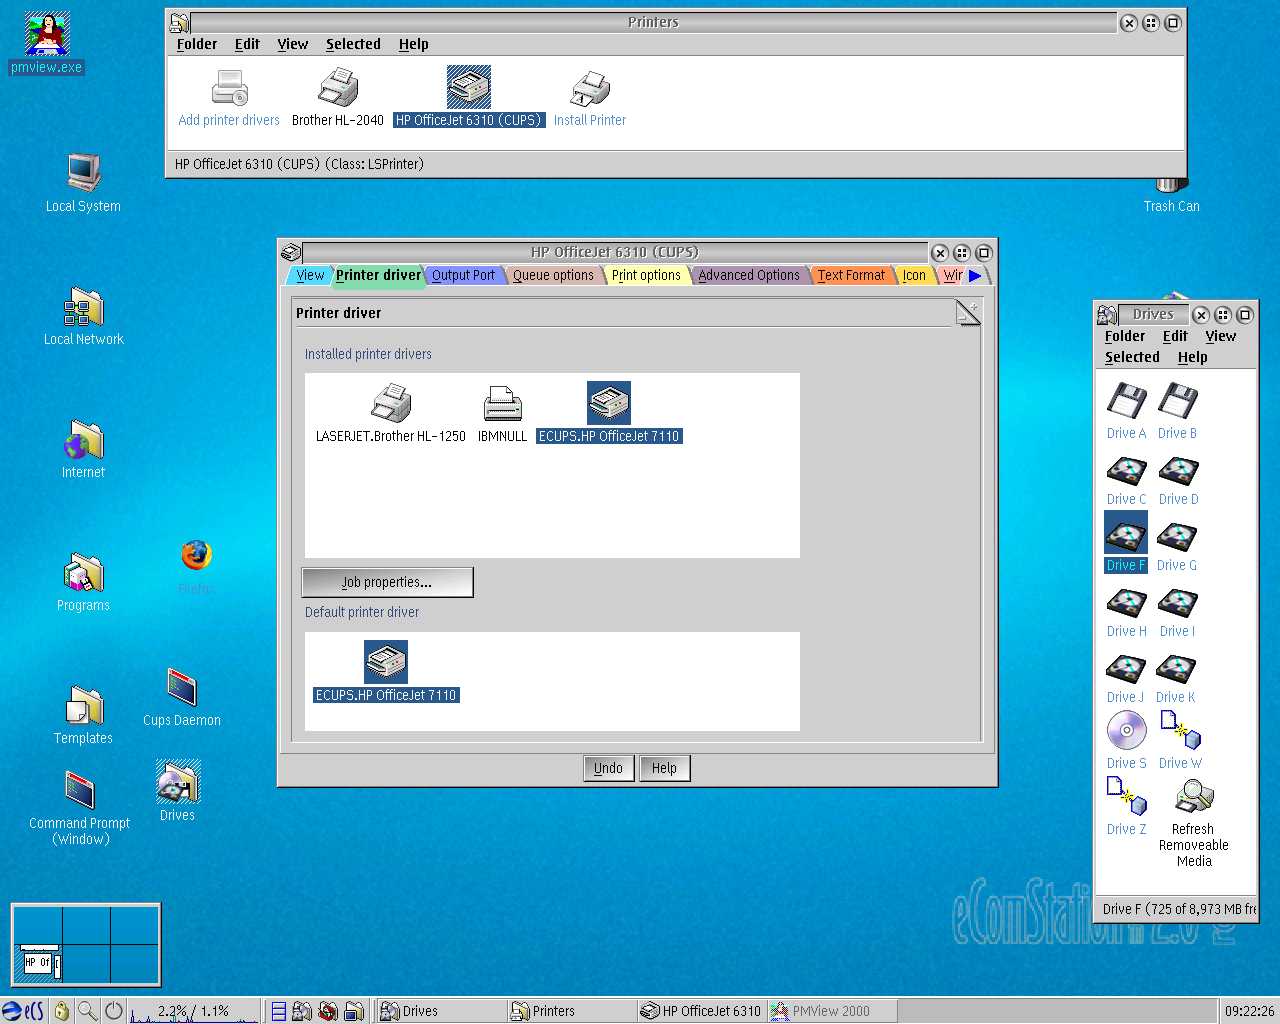This screenshot has height=1024, width=1280.
Task: Show more notebook tabs with blue arrow
Action: (975, 276)
